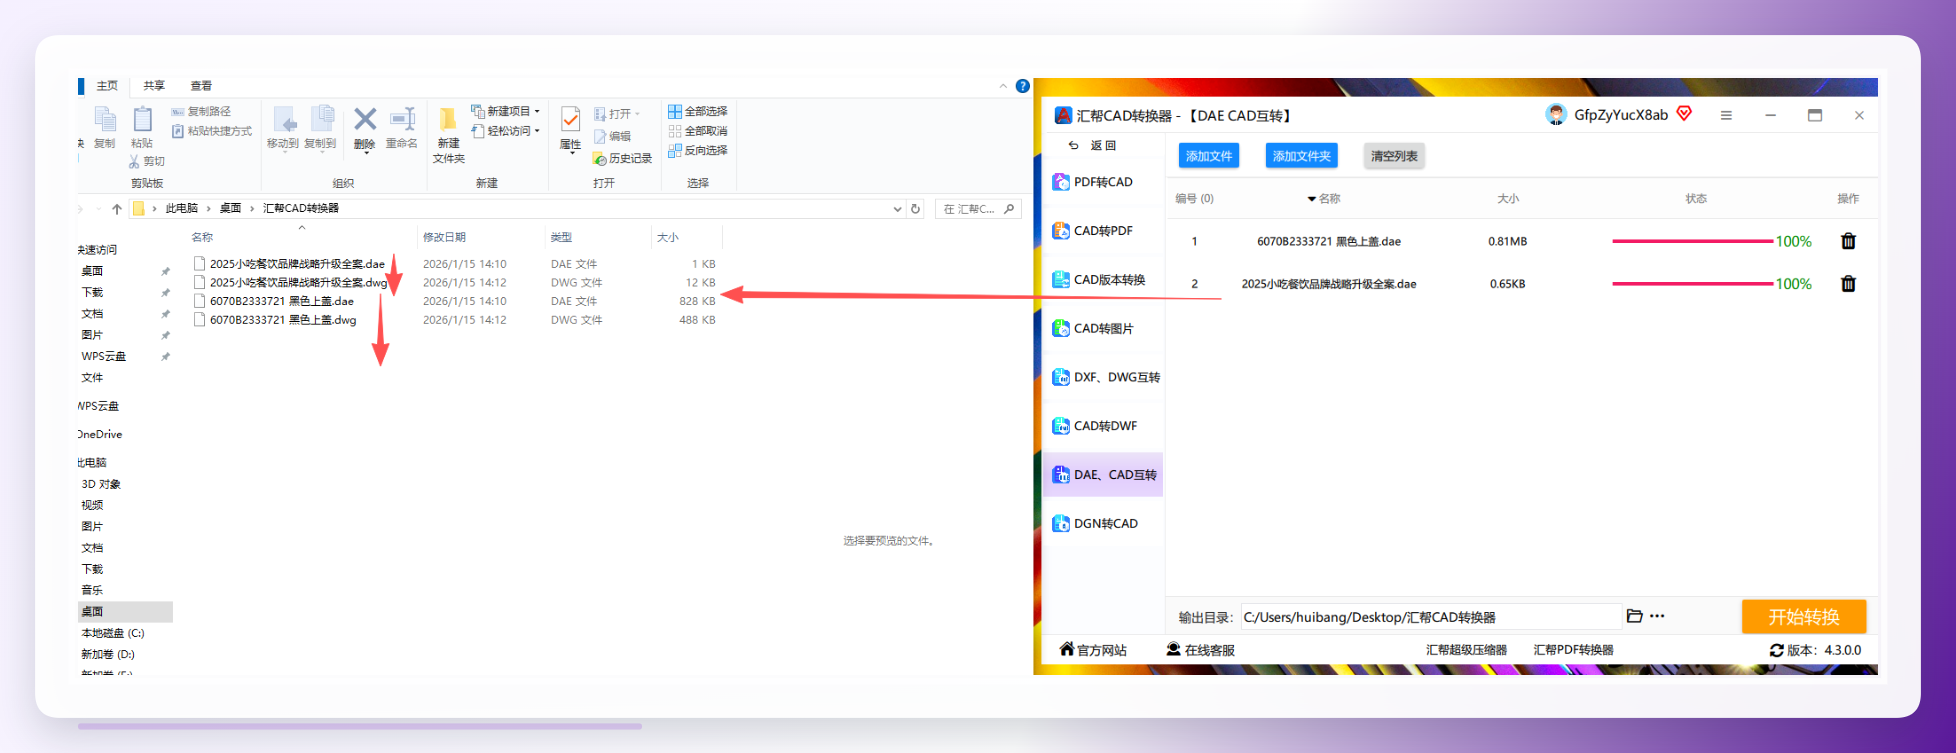Viewport: 1956px width, 753px height.
Task: Click 添加文件夹 button
Action: click(1301, 156)
